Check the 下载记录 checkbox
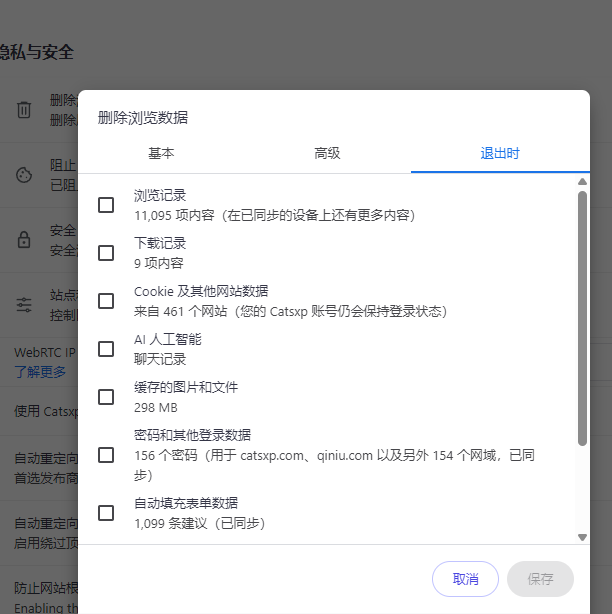Image resolution: width=612 pixels, height=614 pixels. click(106, 253)
